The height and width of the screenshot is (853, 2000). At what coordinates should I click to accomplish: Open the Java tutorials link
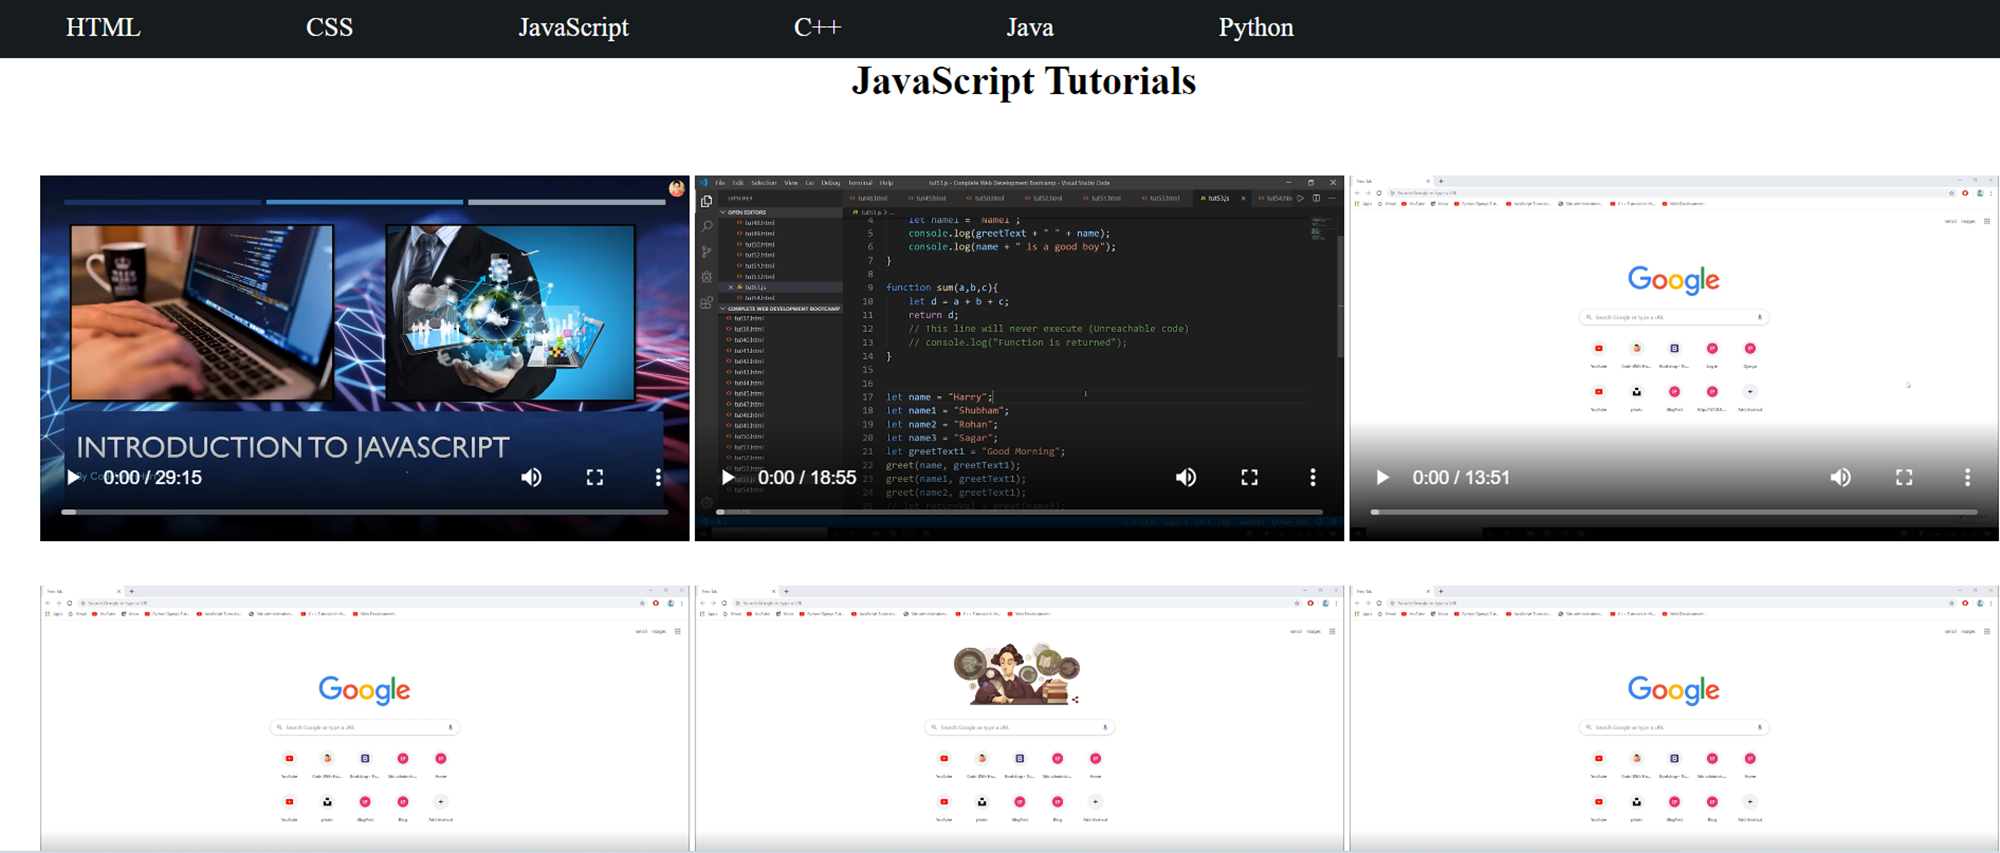click(1029, 28)
